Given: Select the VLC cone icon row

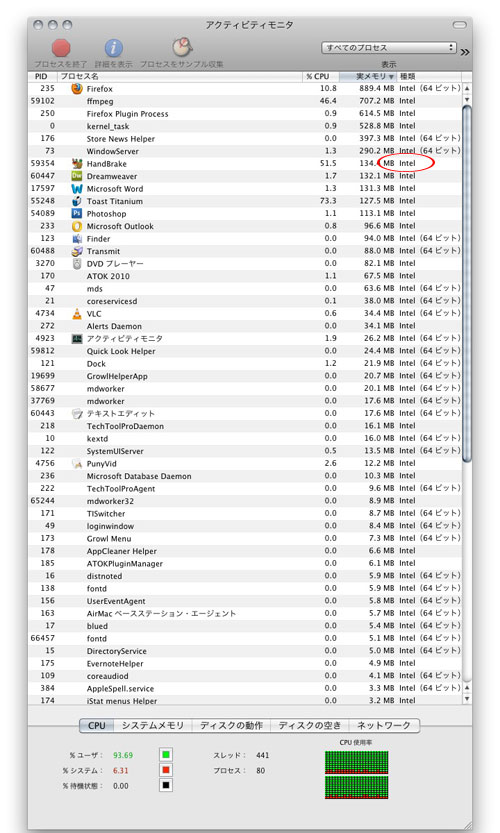Looking at the screenshot, I should click(x=77, y=313).
